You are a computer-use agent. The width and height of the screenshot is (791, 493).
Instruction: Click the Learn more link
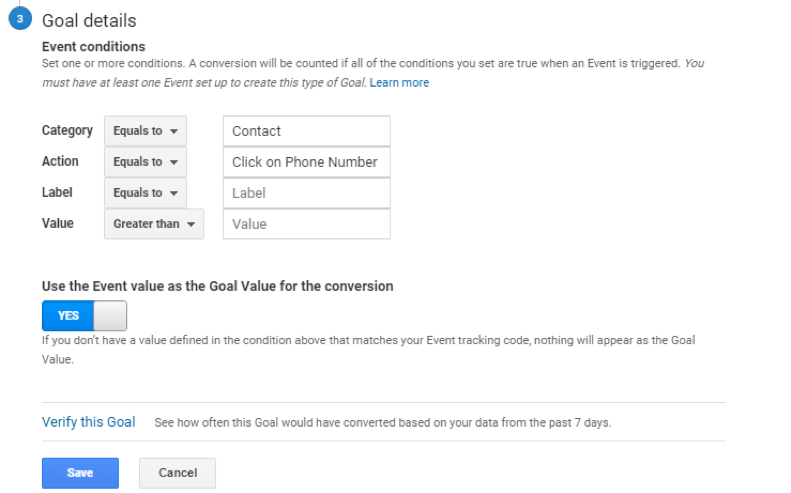(x=399, y=83)
